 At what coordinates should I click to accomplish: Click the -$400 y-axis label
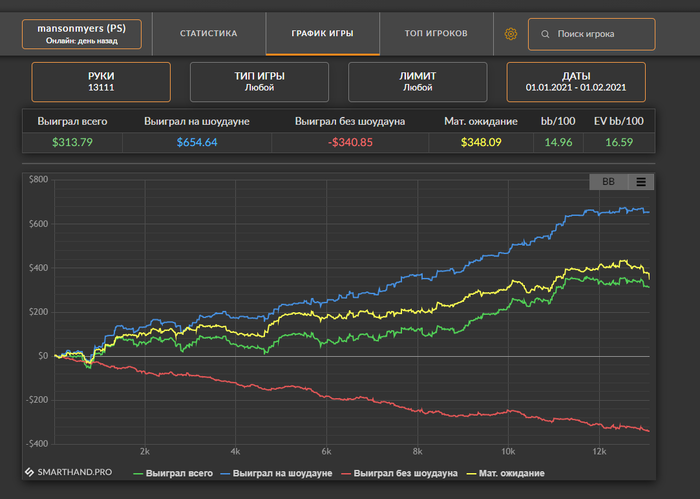coord(37,444)
